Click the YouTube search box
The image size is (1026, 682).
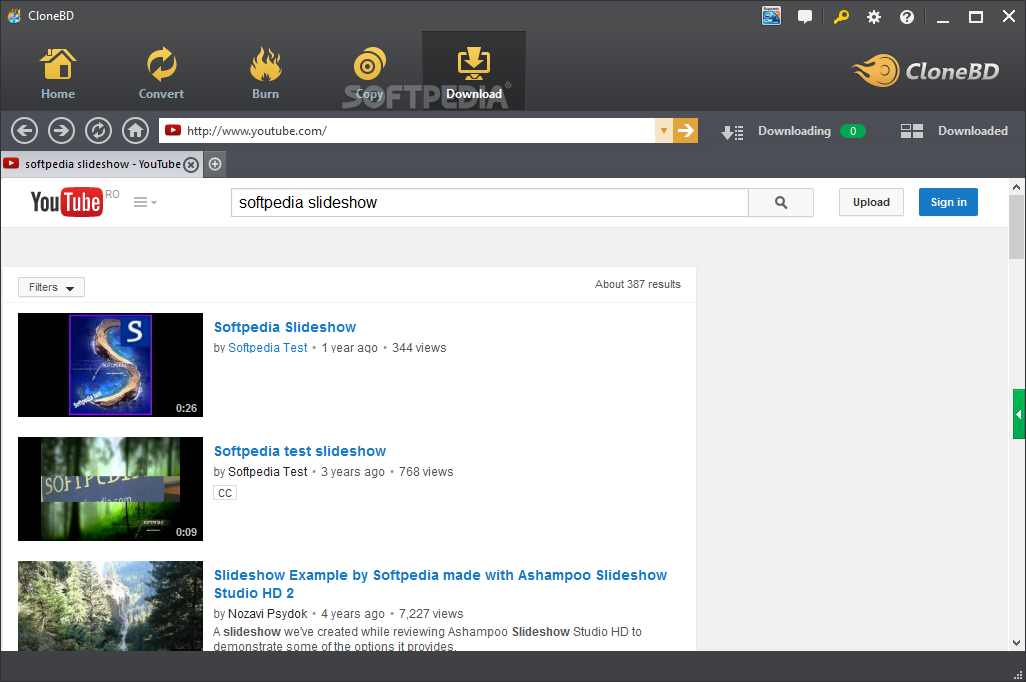pyautogui.click(x=489, y=202)
